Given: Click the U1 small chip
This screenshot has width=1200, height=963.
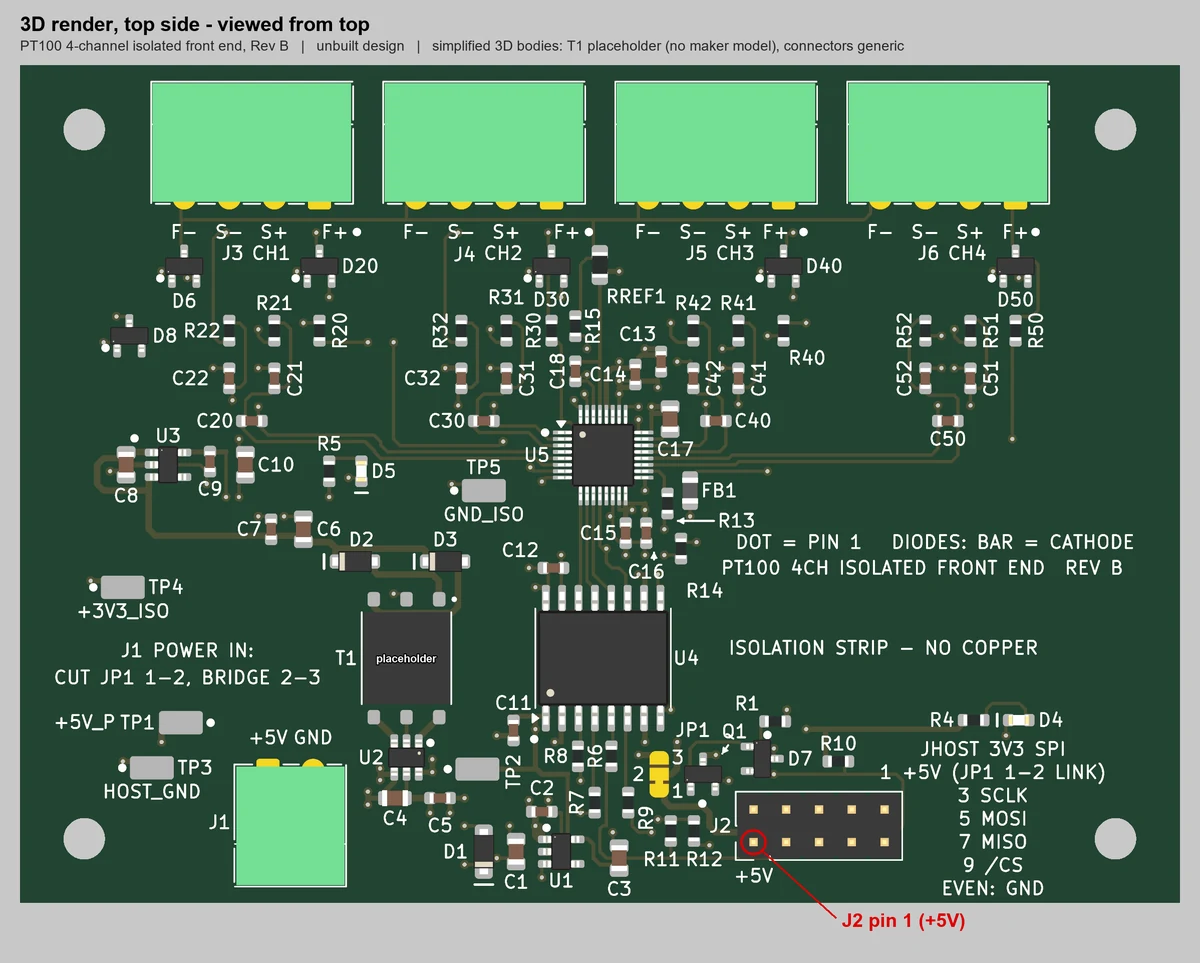Looking at the screenshot, I should click(560, 851).
